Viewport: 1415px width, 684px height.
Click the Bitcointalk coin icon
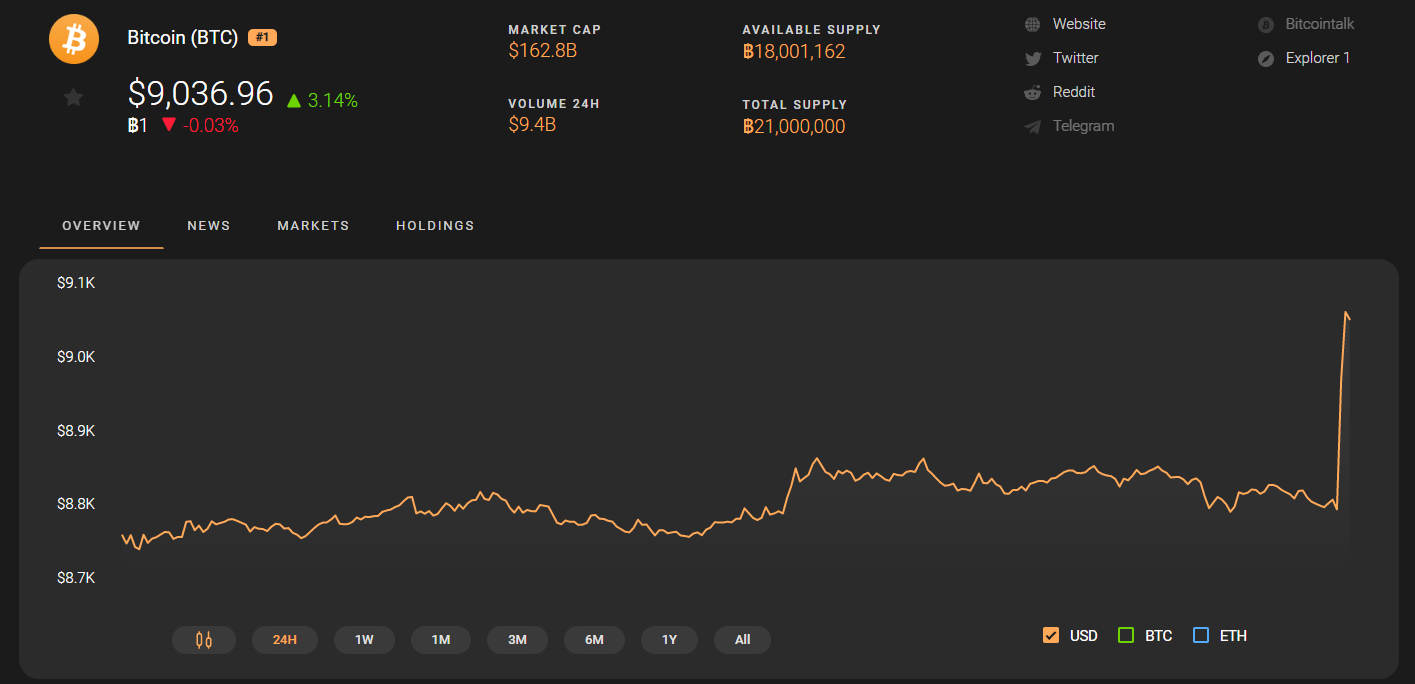point(1266,24)
